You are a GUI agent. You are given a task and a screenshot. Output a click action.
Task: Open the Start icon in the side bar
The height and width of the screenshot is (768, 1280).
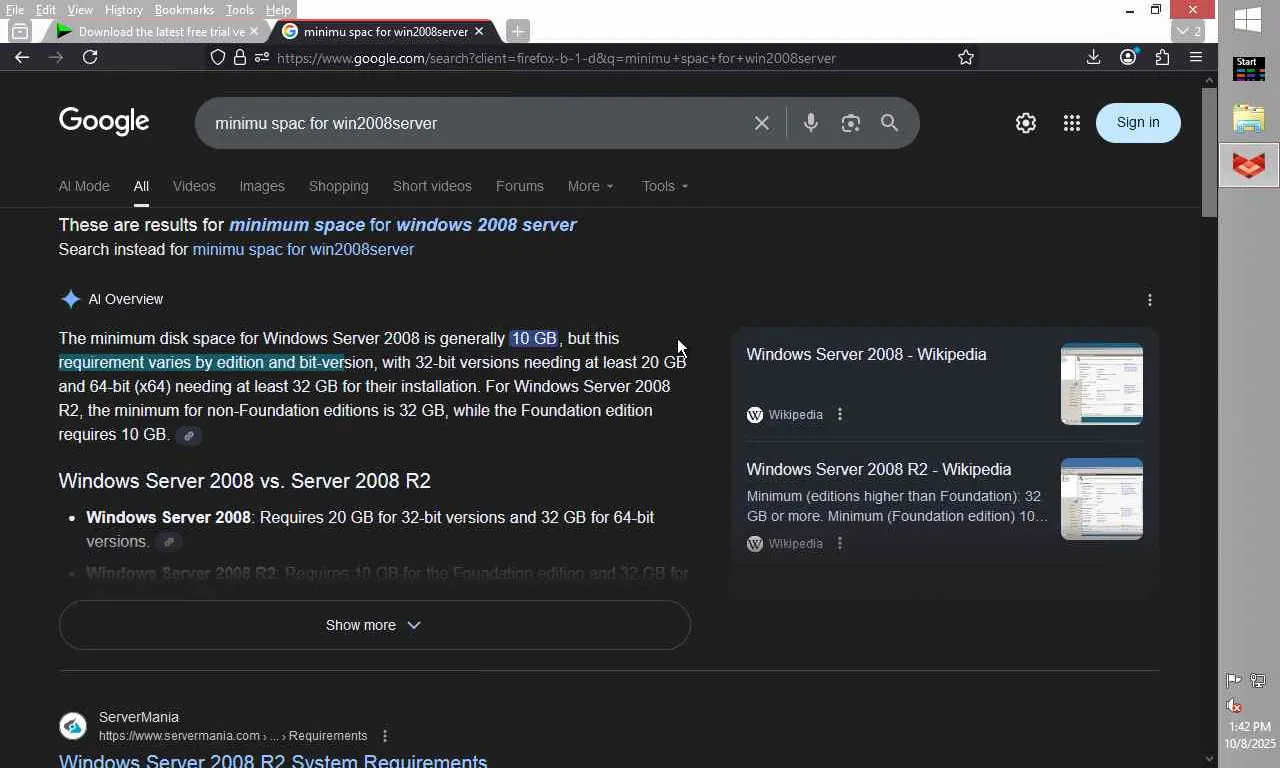pos(1249,69)
